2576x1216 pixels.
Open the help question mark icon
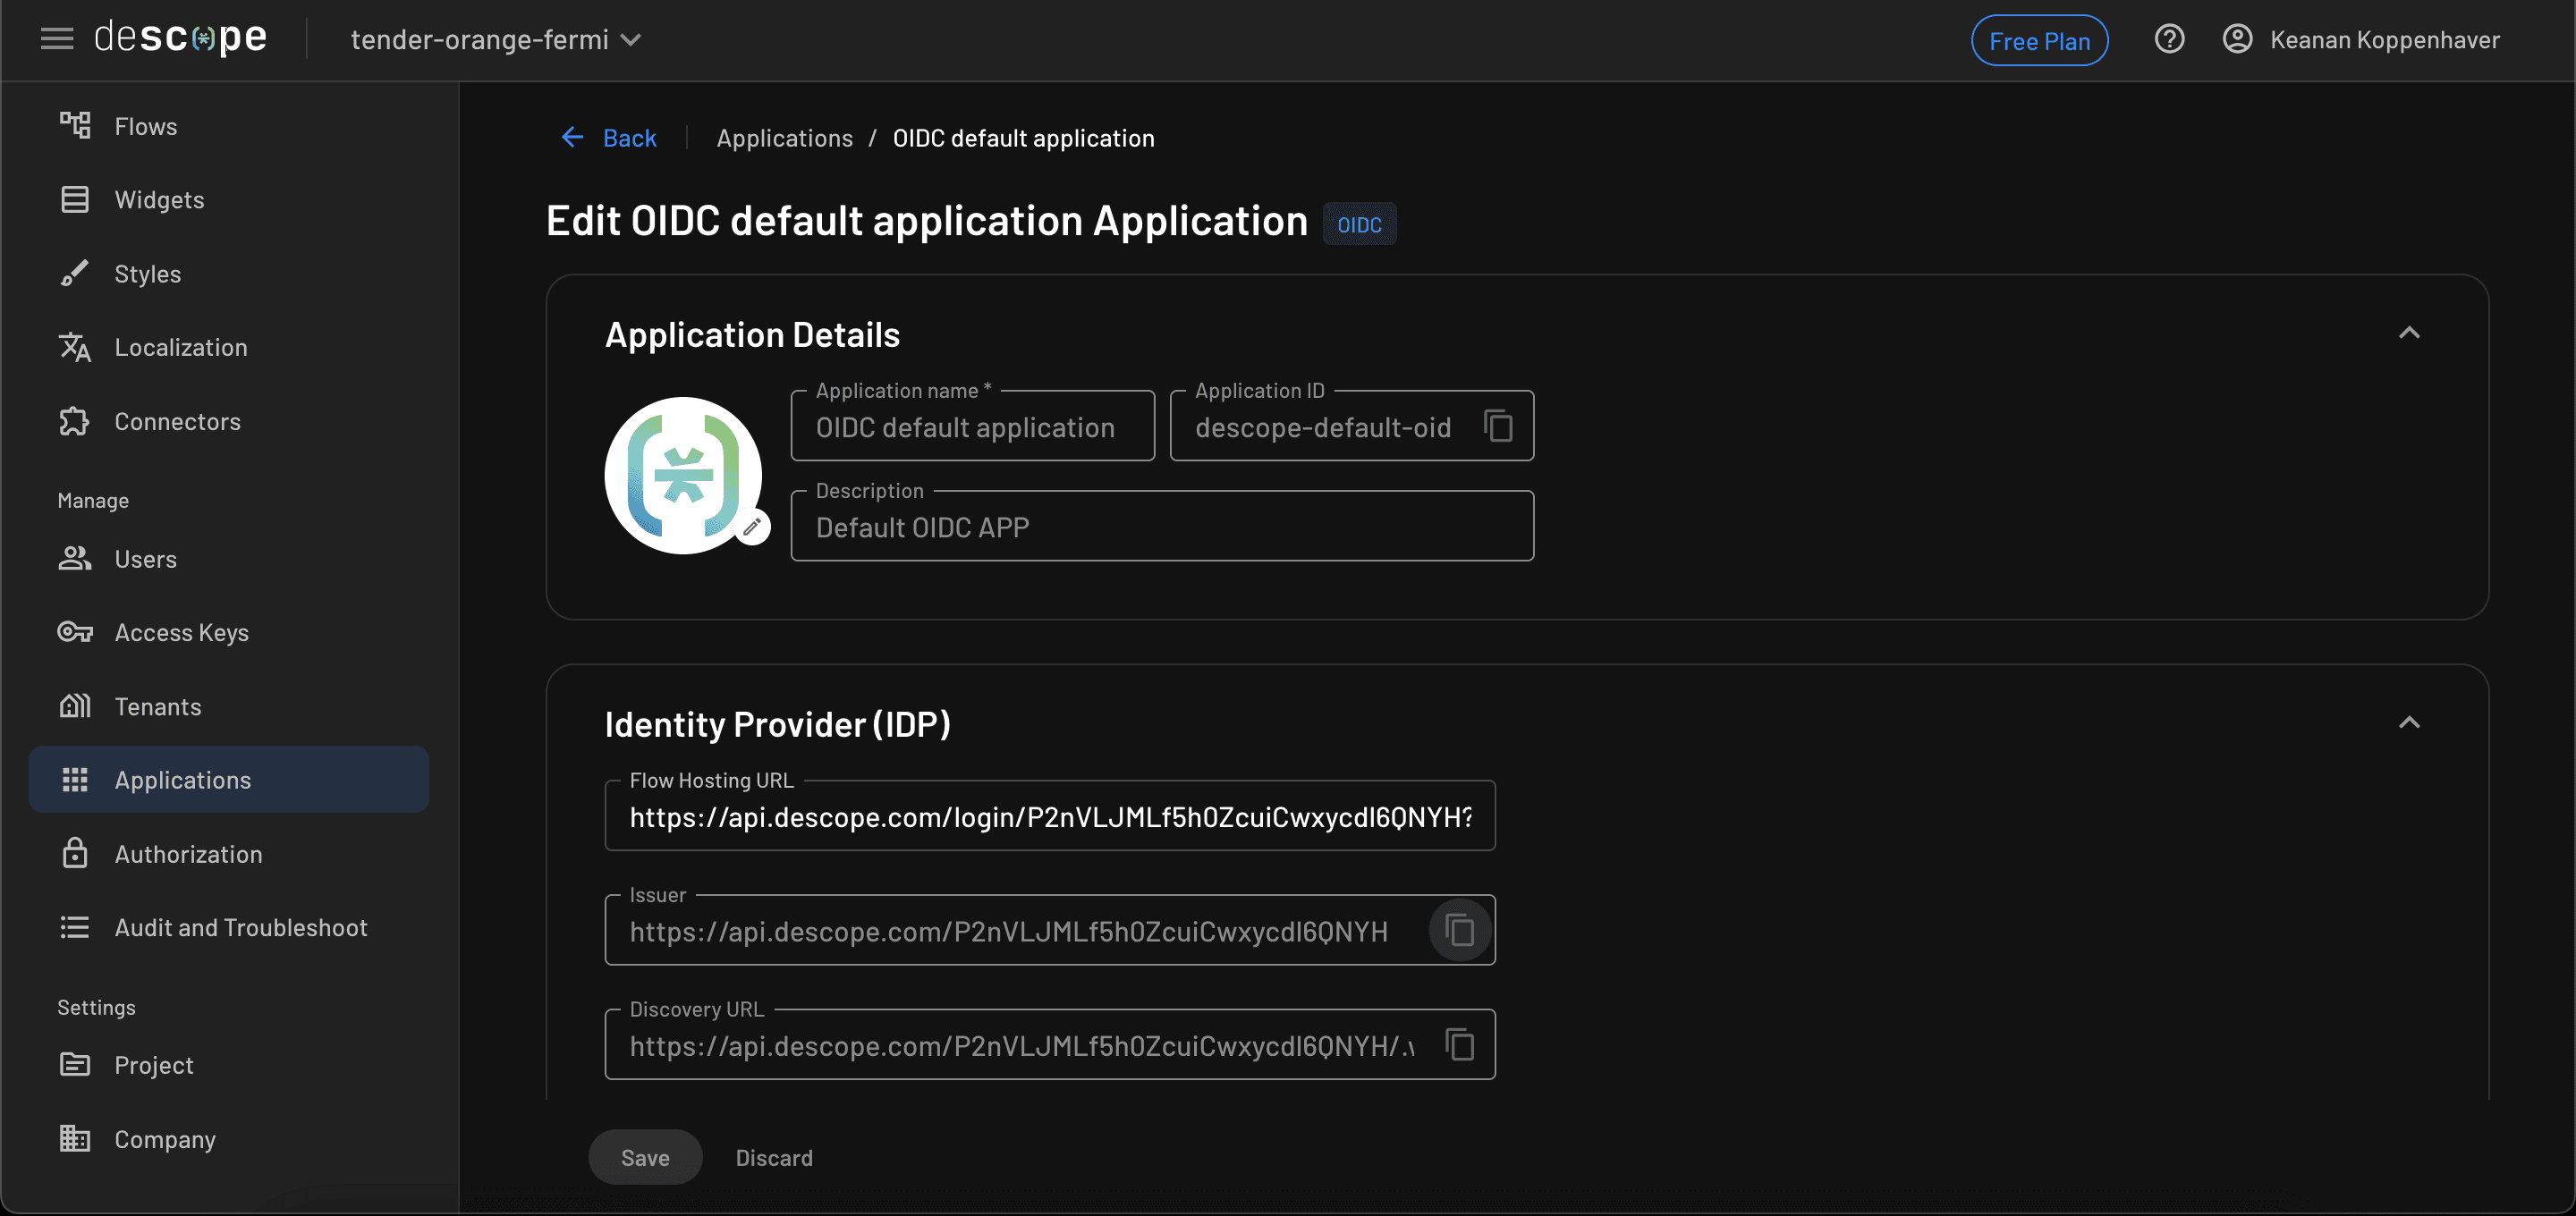2168,40
